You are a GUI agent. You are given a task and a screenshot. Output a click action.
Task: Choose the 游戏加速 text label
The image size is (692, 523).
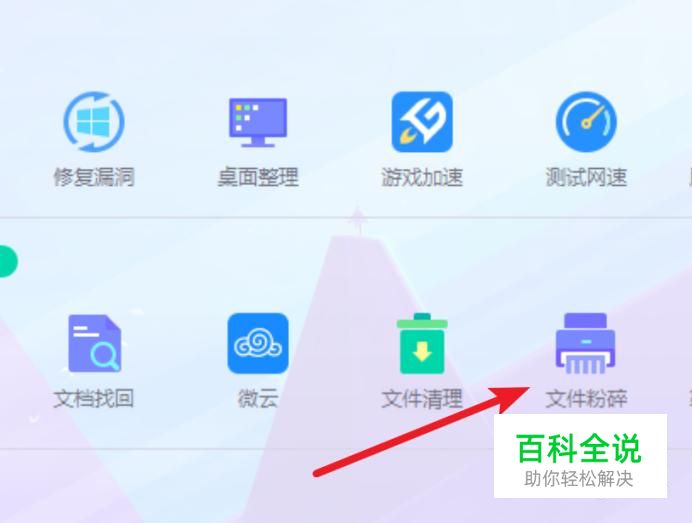pyautogui.click(x=422, y=177)
